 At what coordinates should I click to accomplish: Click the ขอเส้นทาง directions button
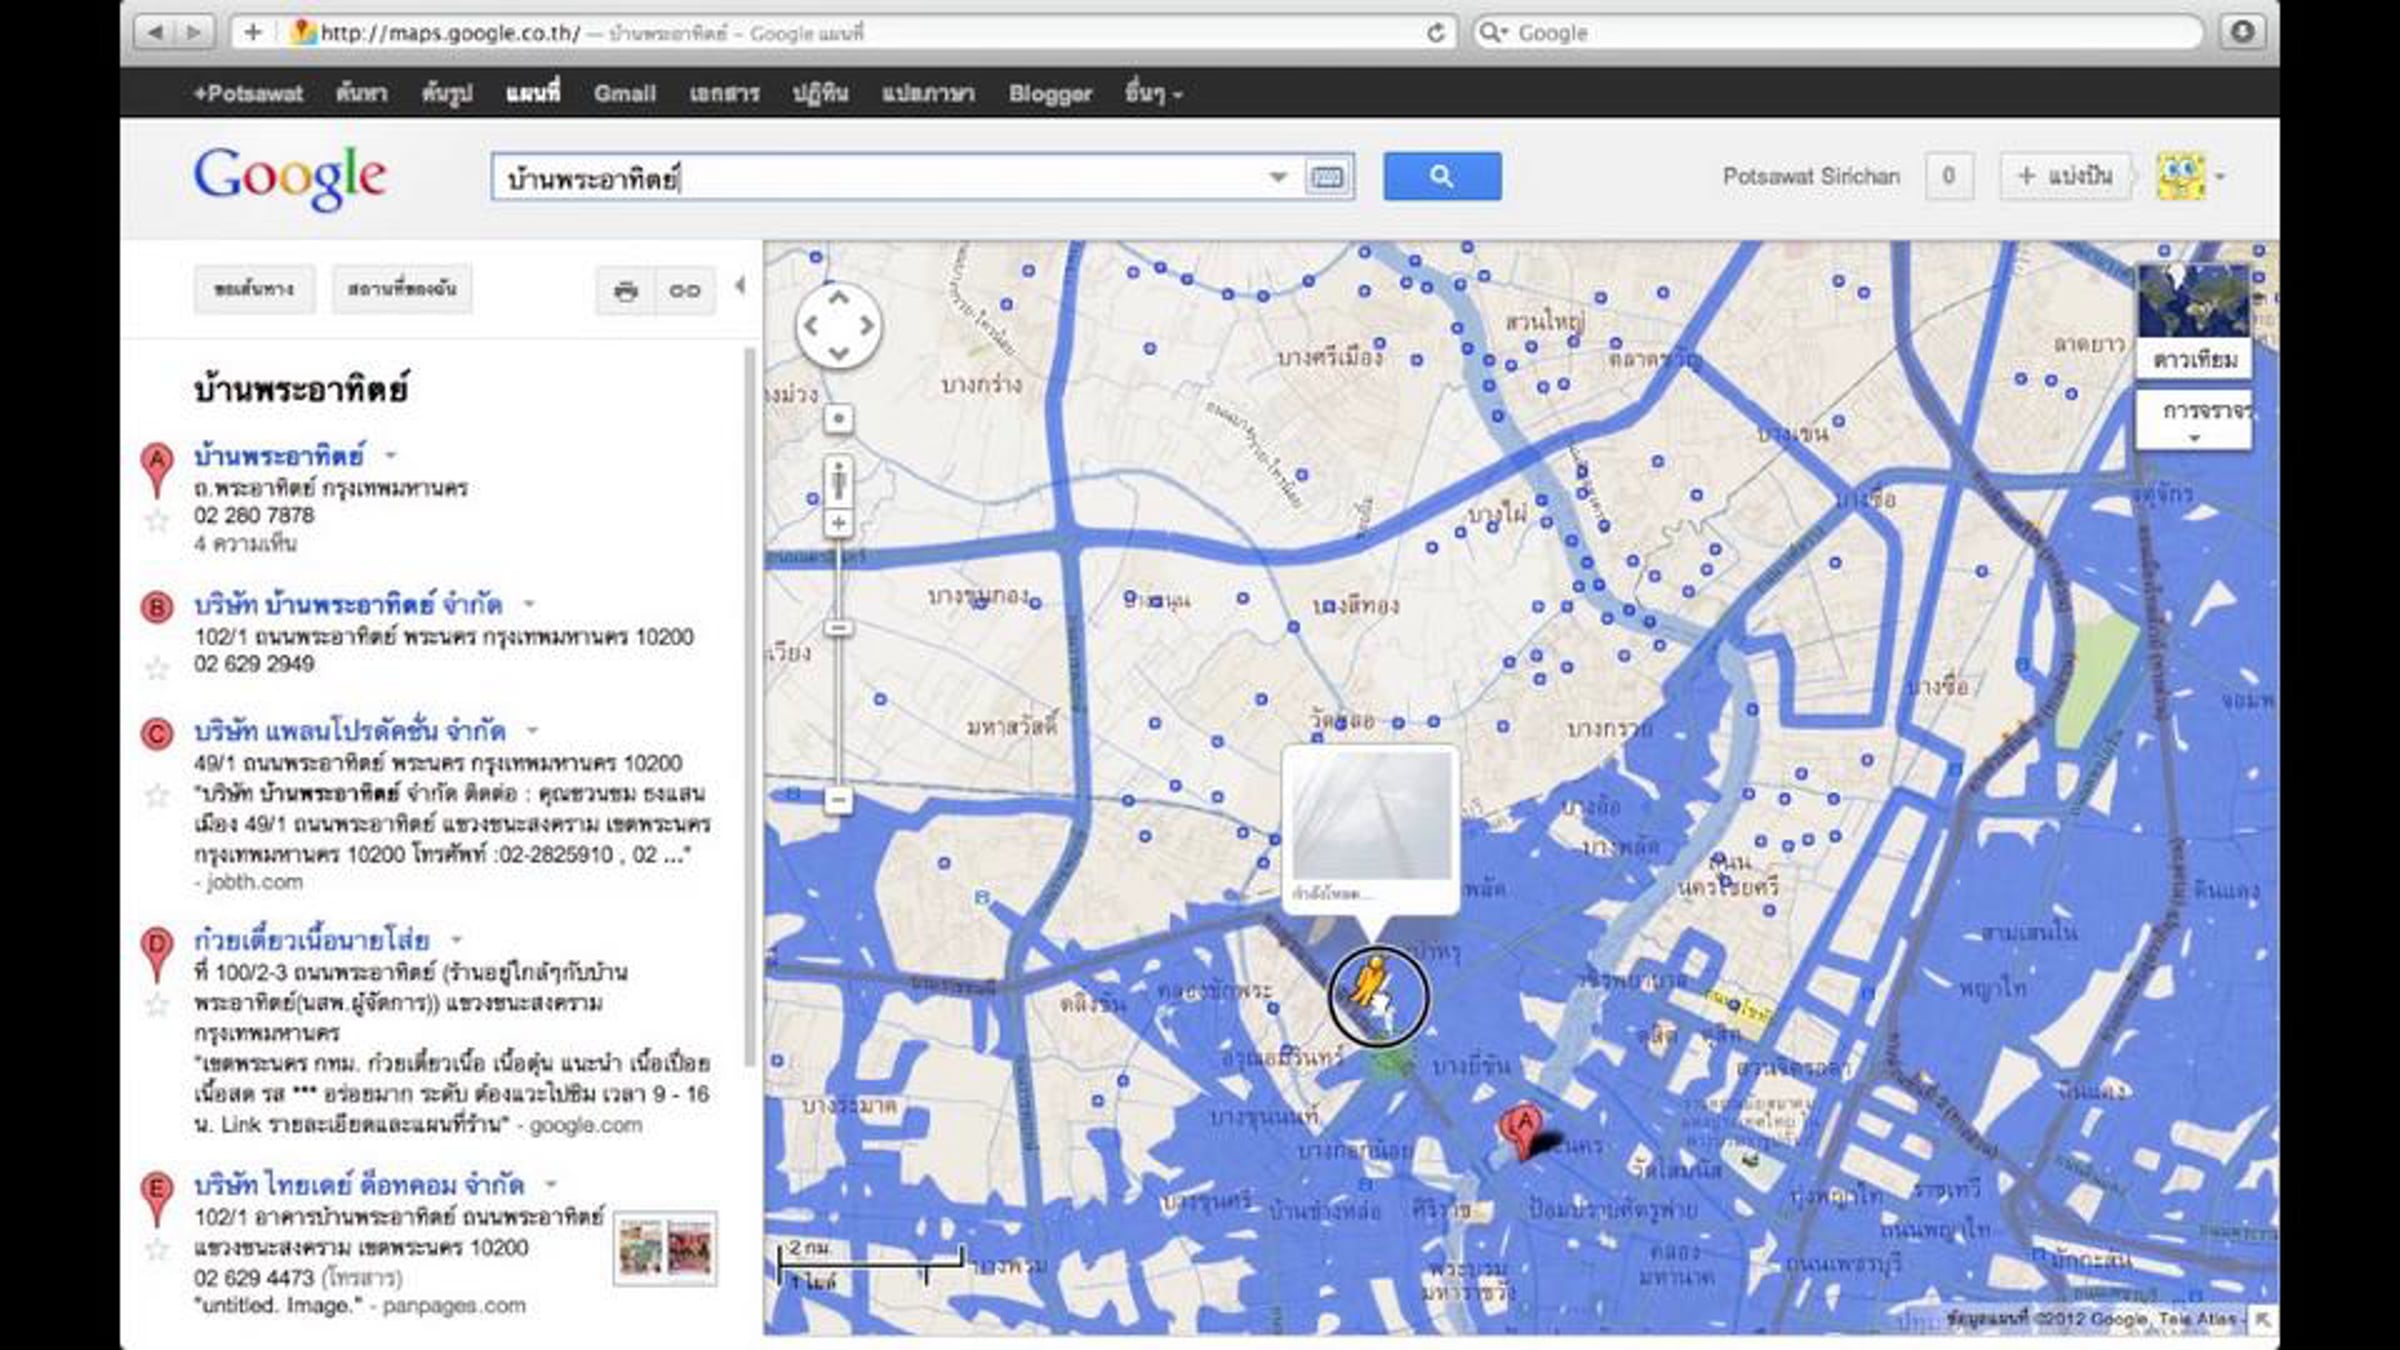pos(254,289)
